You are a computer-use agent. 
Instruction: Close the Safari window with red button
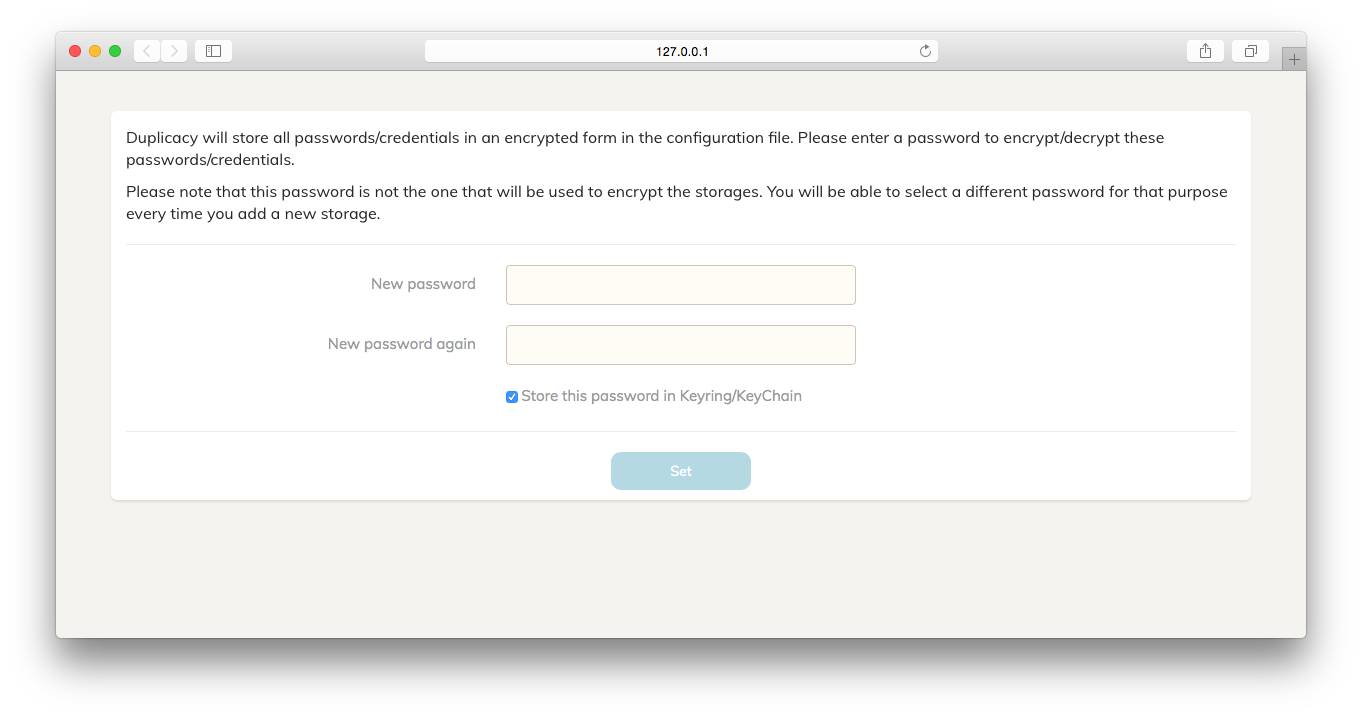coord(75,51)
